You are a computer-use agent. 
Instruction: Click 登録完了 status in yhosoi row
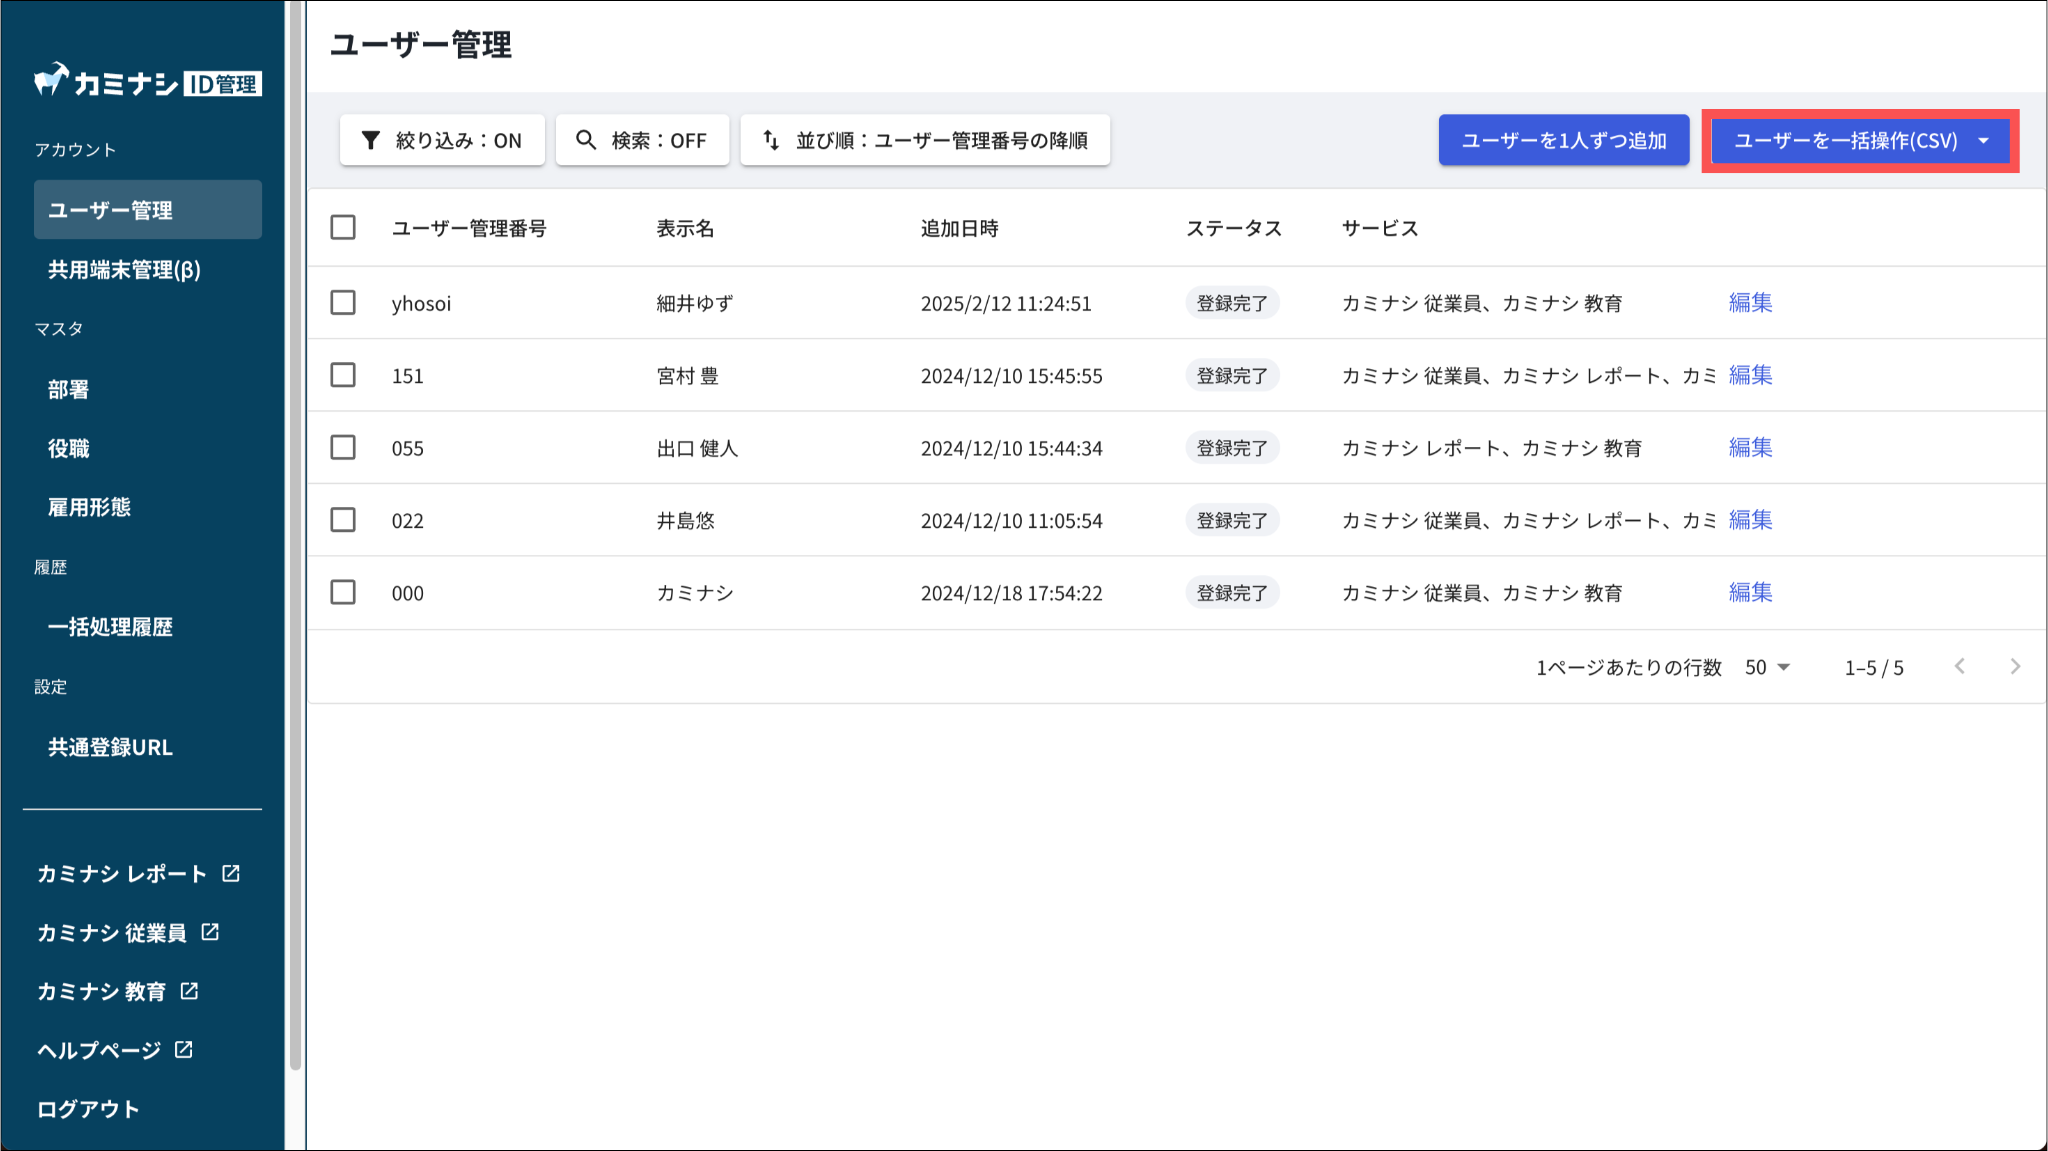1232,303
